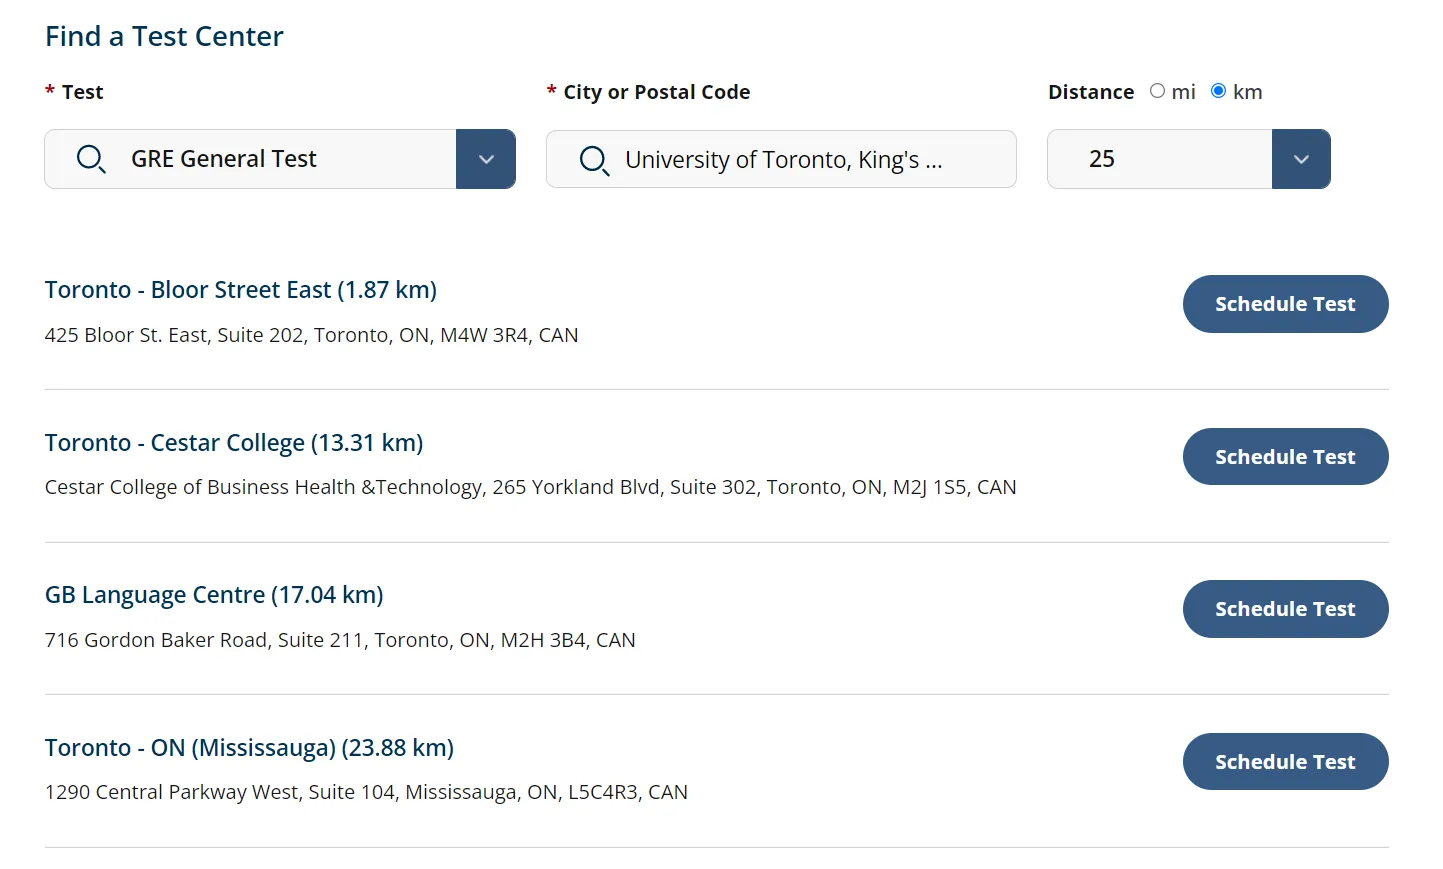1443x869 pixels.
Task: Click the 716 Gordon Baker Road address
Action: (x=340, y=640)
